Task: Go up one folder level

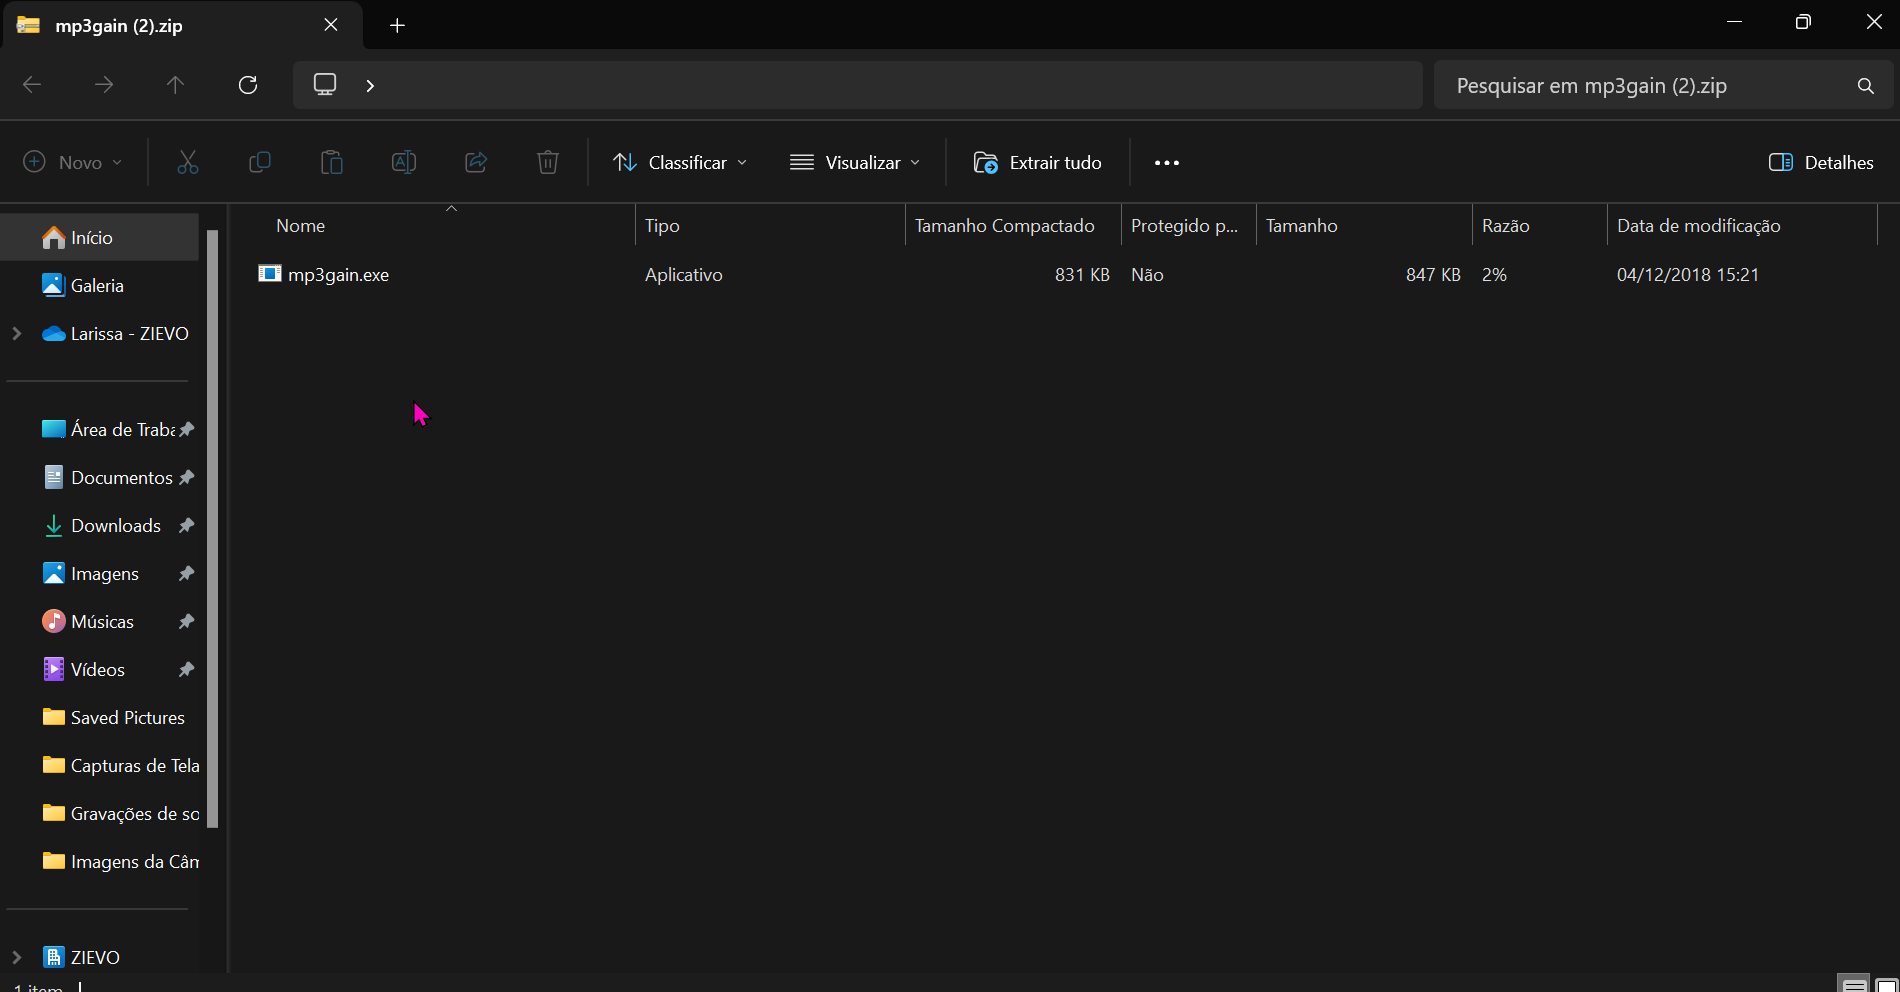Action: click(176, 85)
